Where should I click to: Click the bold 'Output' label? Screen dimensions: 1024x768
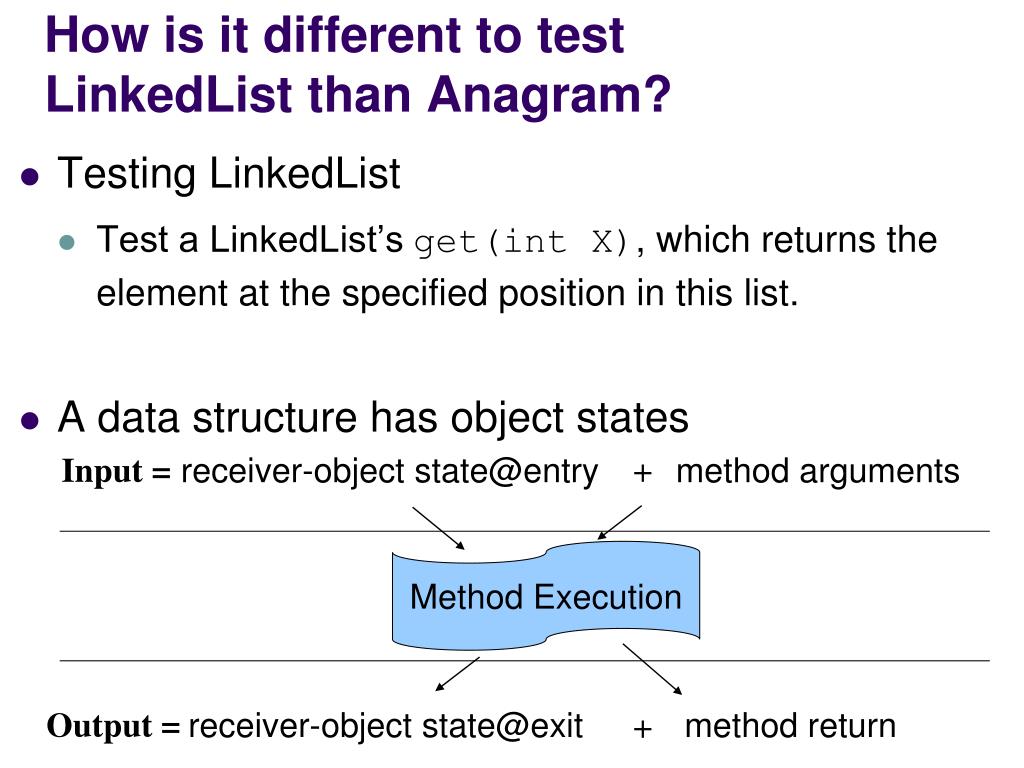(x=99, y=726)
